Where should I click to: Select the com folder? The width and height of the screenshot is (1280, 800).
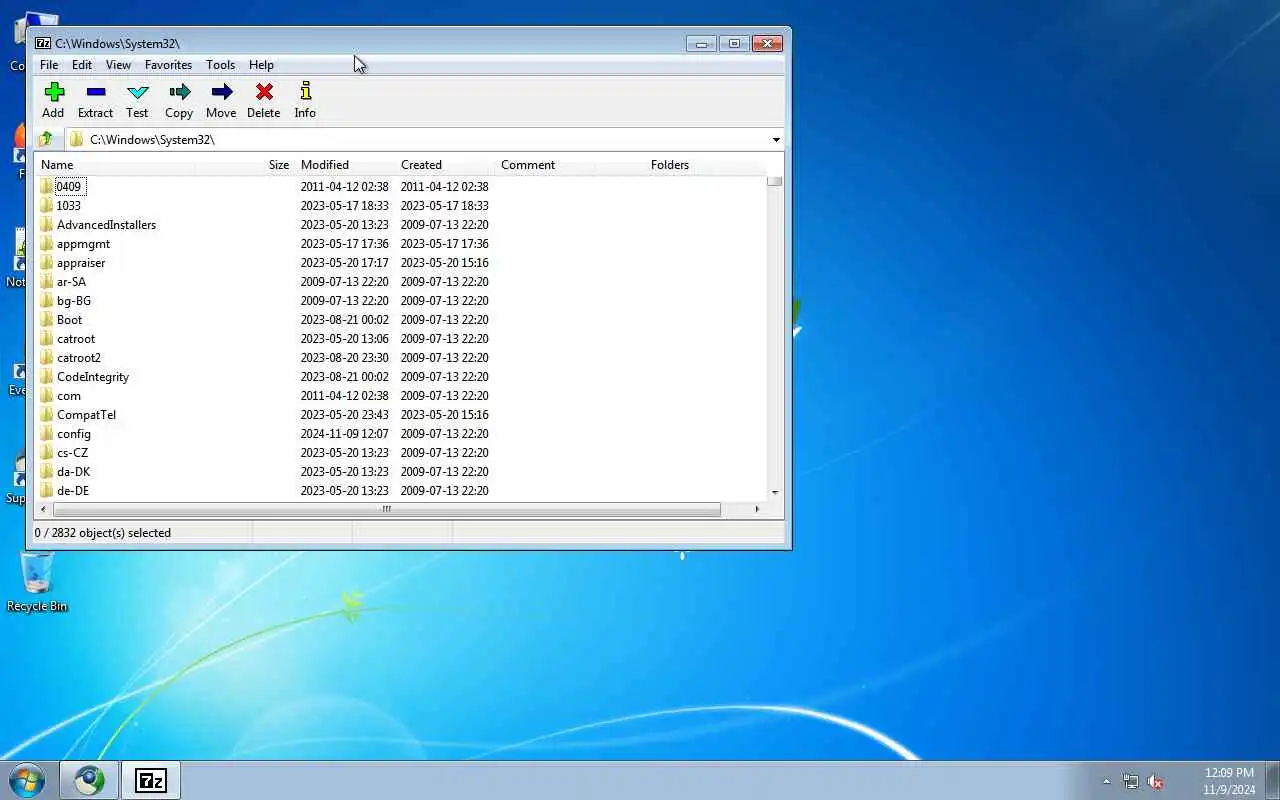coord(69,395)
